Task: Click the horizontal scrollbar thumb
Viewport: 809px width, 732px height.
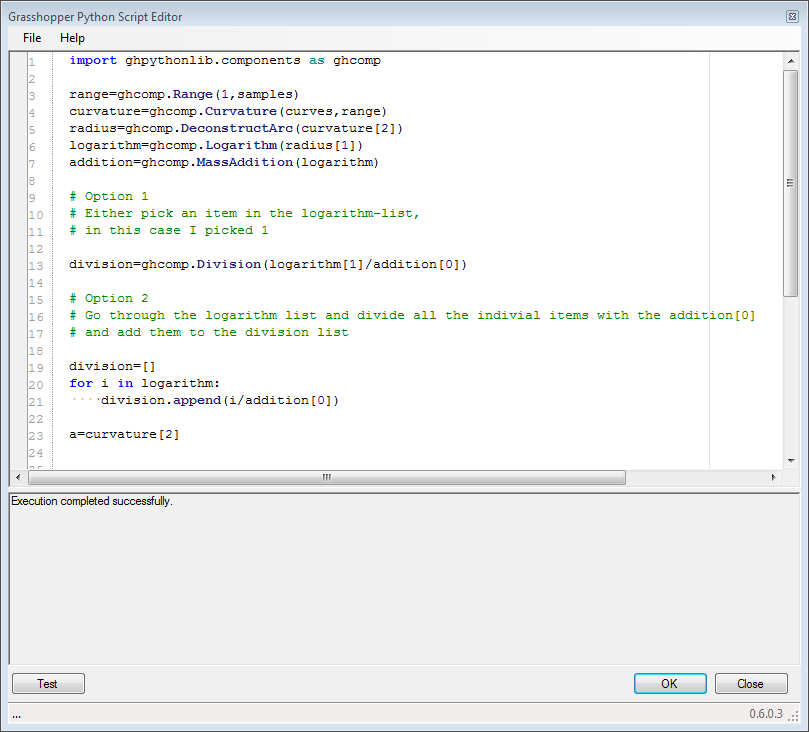Action: [327, 477]
